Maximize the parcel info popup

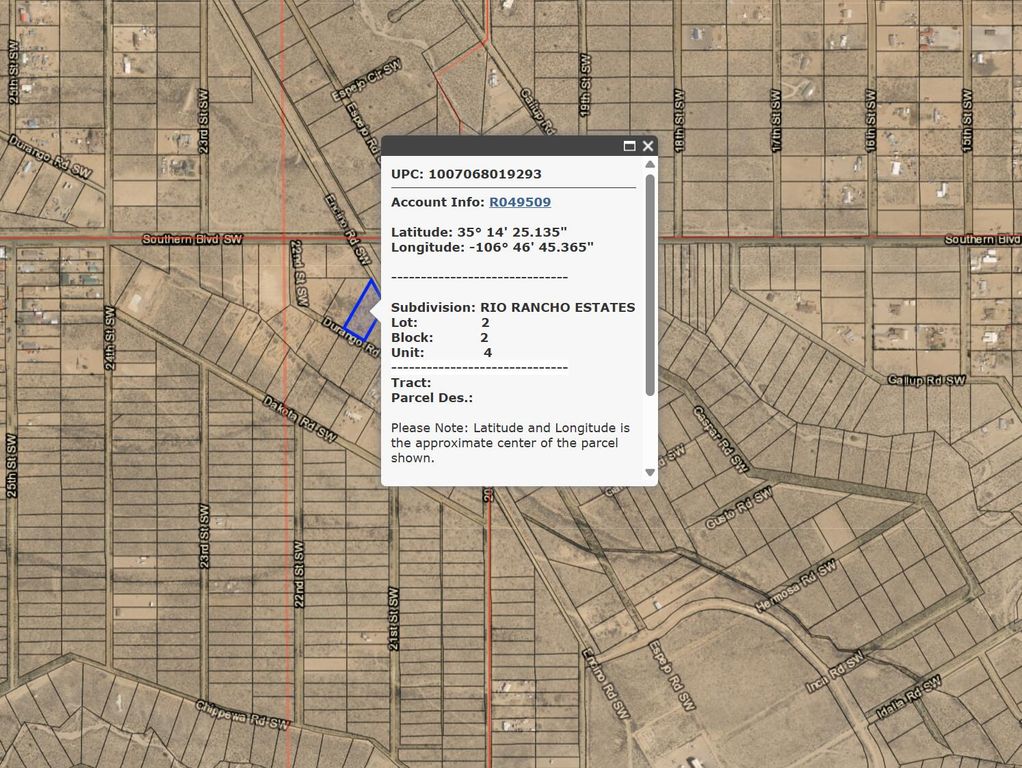pos(629,145)
